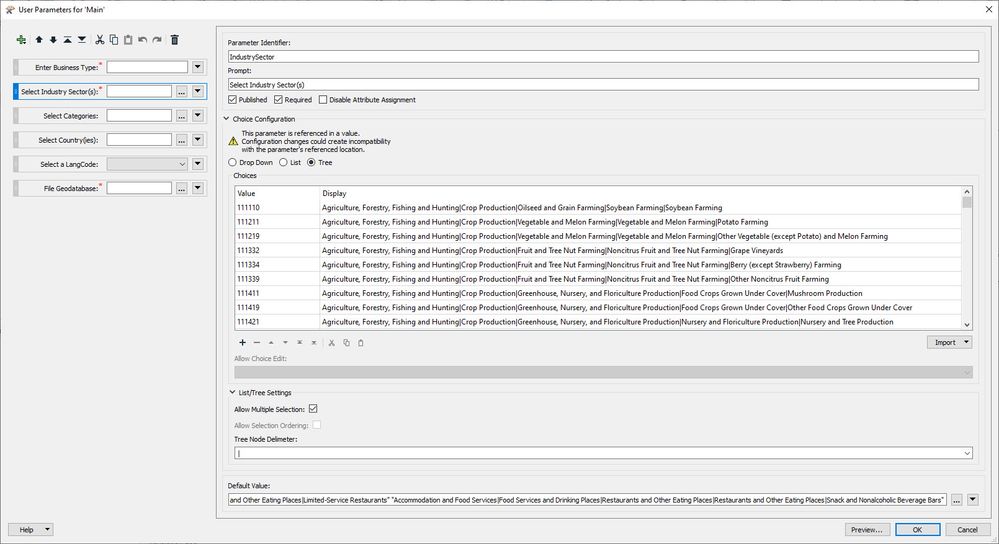Click the Prompt text field
The height and width of the screenshot is (544, 999).
603,85
